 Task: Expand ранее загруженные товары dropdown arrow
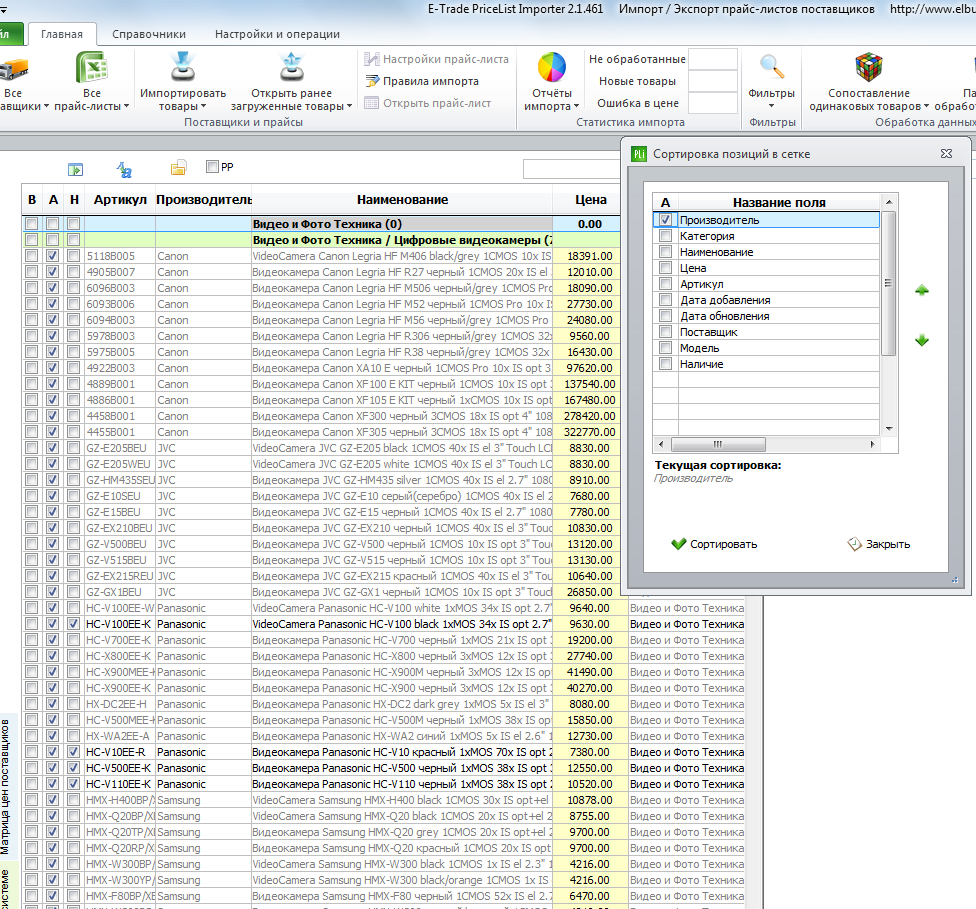(x=349, y=106)
